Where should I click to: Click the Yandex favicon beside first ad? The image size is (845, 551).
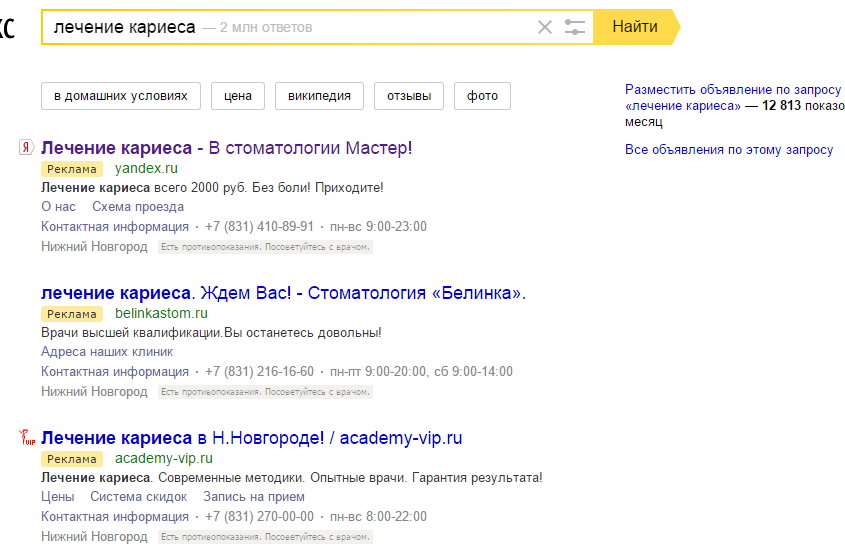tap(26, 147)
